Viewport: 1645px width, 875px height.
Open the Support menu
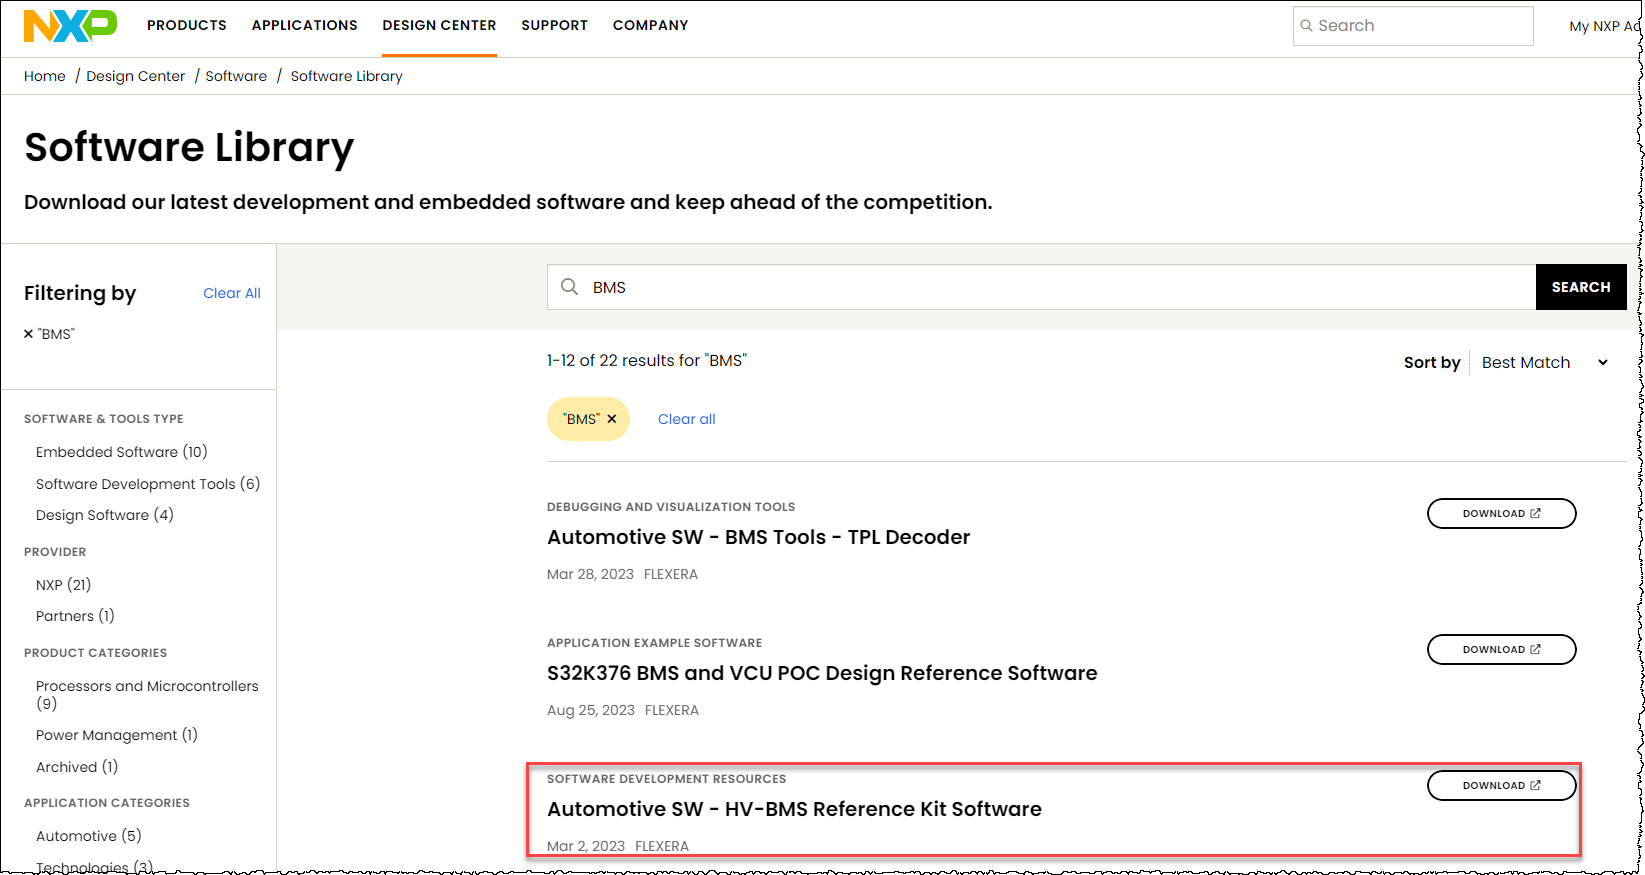point(554,25)
